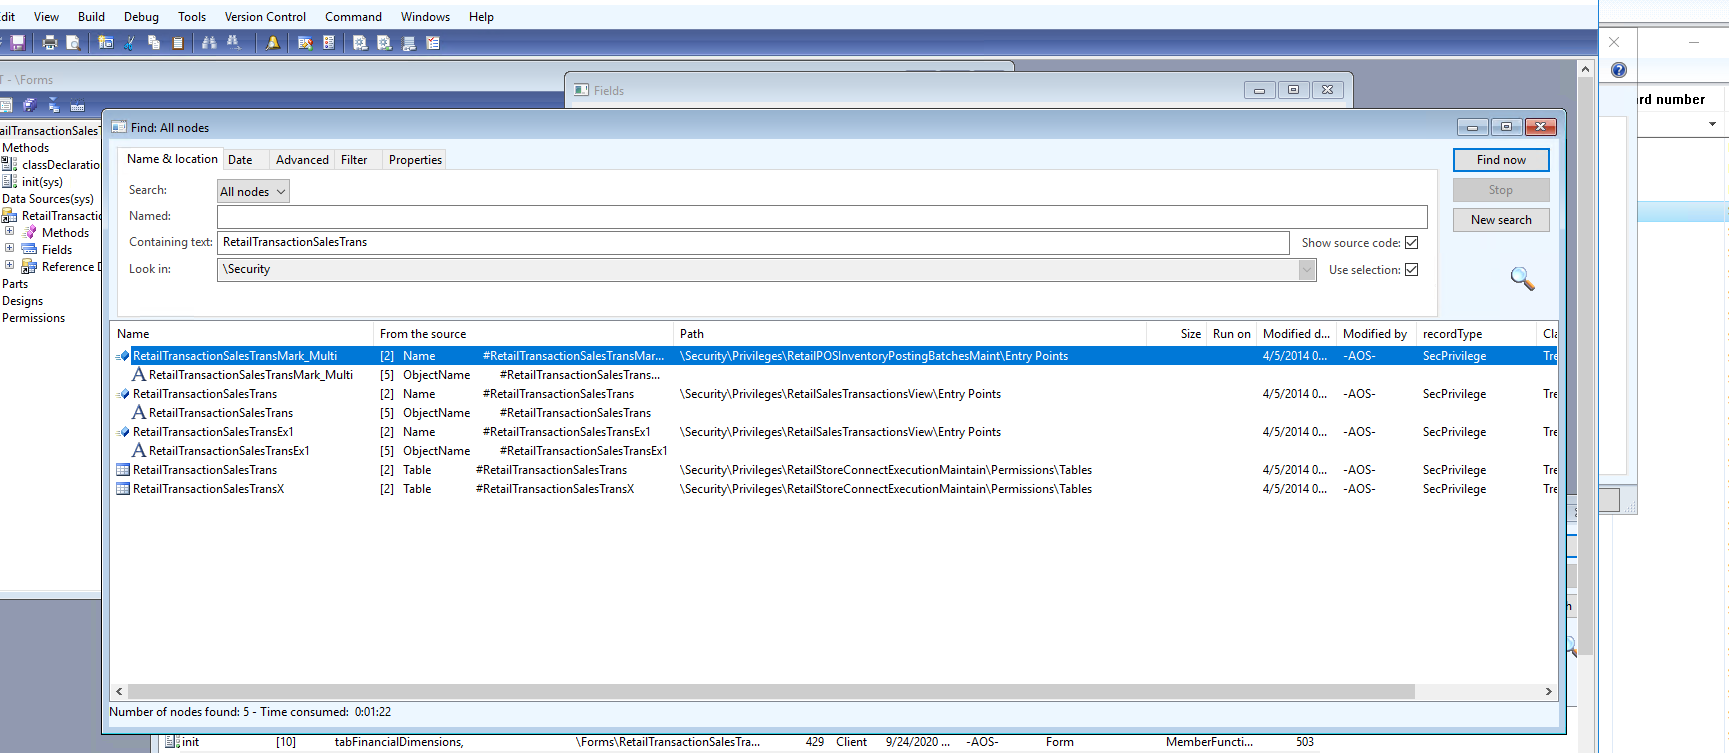Click the bell notification toolbar icon
The image size is (1729, 753).
[x=273, y=43]
